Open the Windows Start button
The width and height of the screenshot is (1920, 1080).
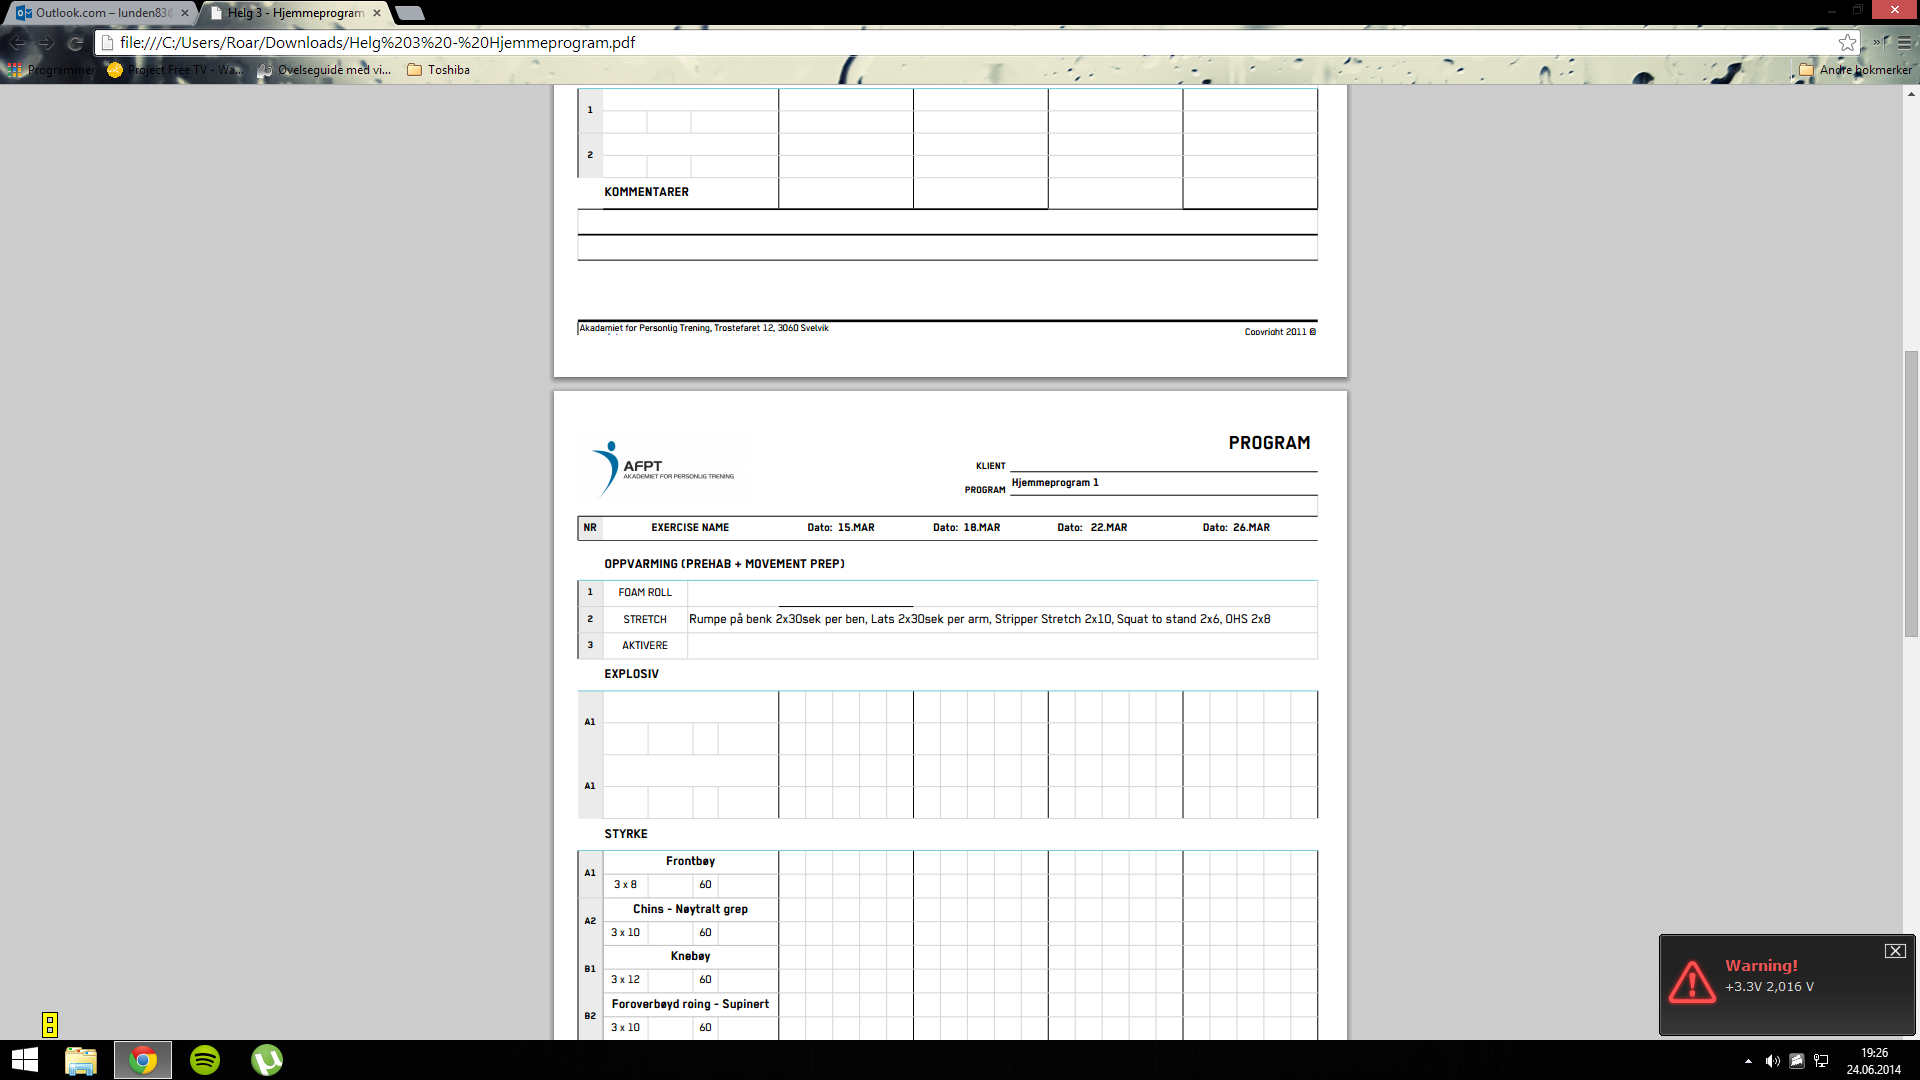25,1060
